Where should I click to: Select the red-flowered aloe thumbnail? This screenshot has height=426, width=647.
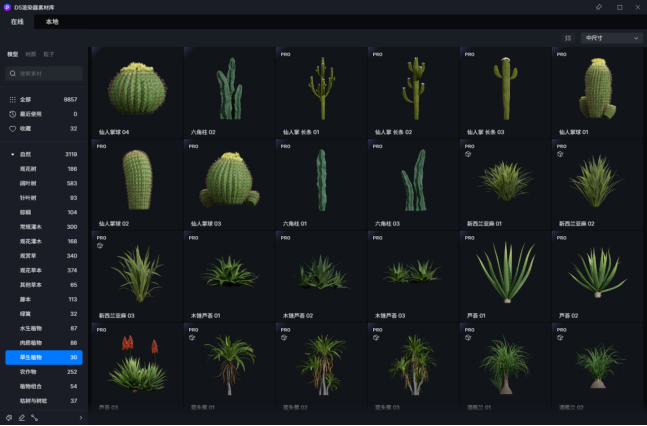[137, 367]
